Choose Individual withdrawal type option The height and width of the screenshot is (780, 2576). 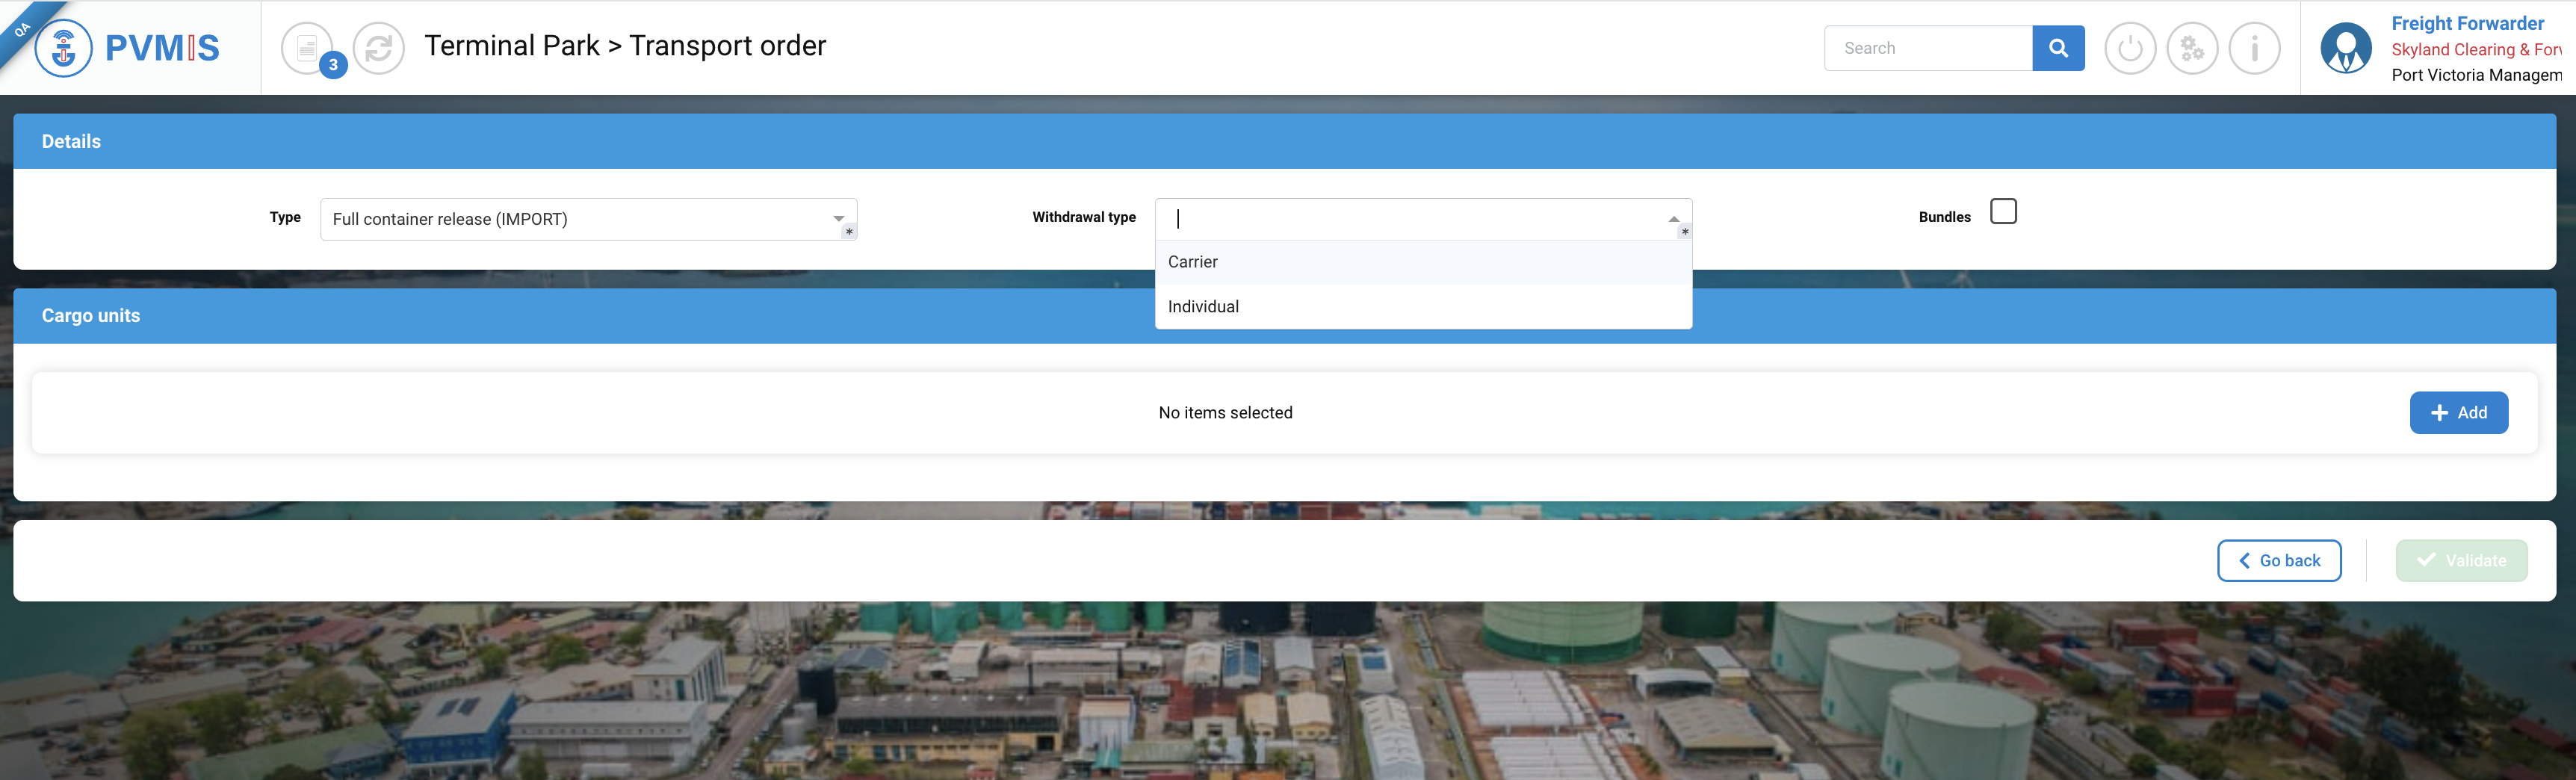pyautogui.click(x=1203, y=307)
